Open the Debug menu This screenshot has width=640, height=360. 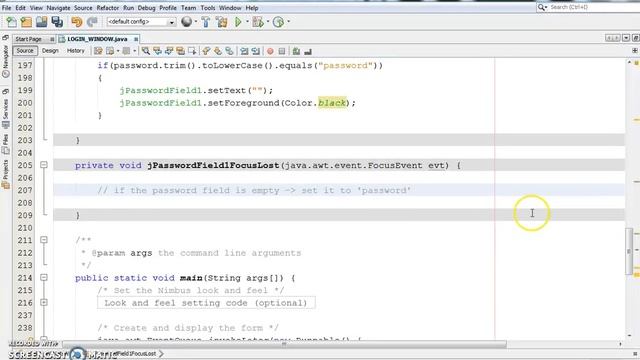pyautogui.click(x=147, y=8)
